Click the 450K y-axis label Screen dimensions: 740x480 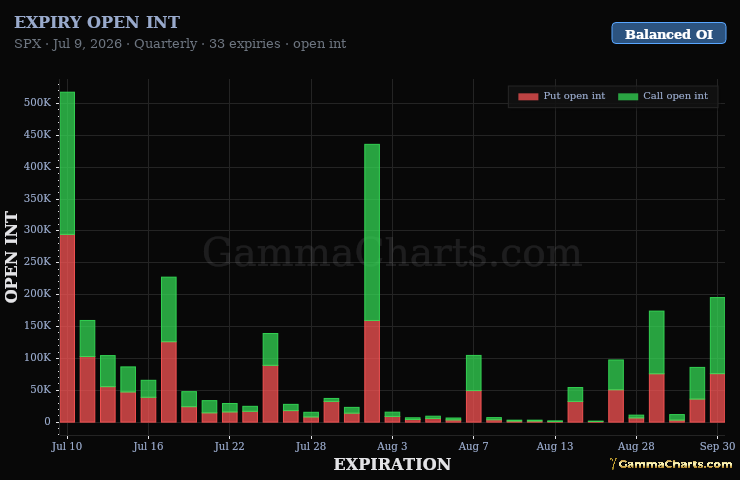(x=37, y=135)
